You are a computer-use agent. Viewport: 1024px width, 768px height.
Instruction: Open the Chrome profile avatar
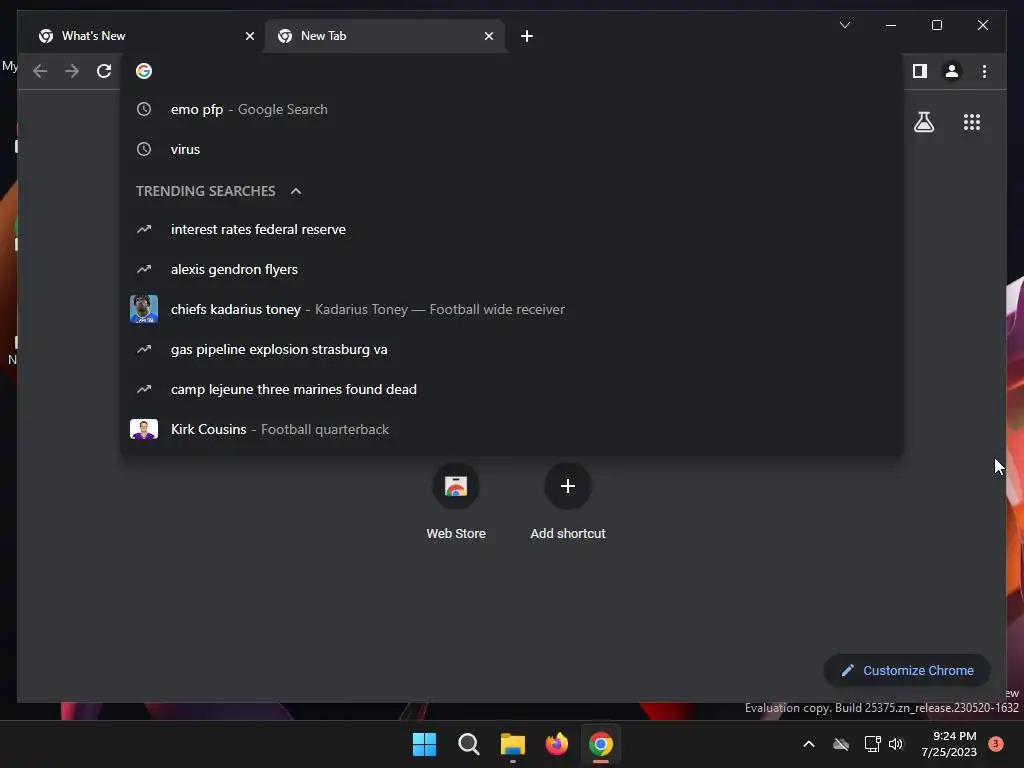pos(952,71)
